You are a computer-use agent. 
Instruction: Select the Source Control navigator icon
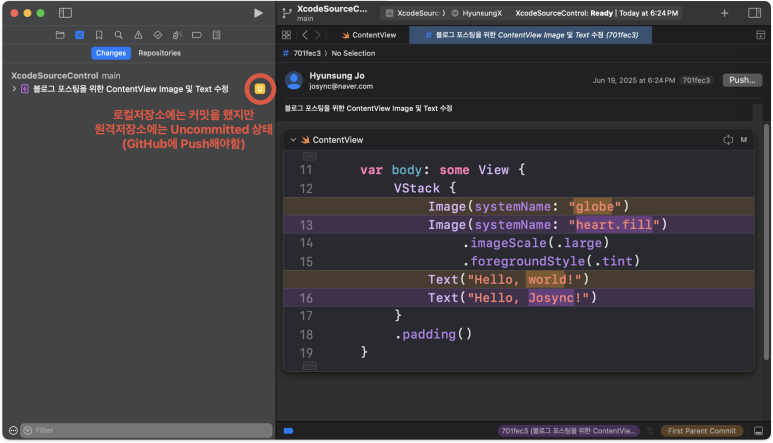tap(79, 35)
